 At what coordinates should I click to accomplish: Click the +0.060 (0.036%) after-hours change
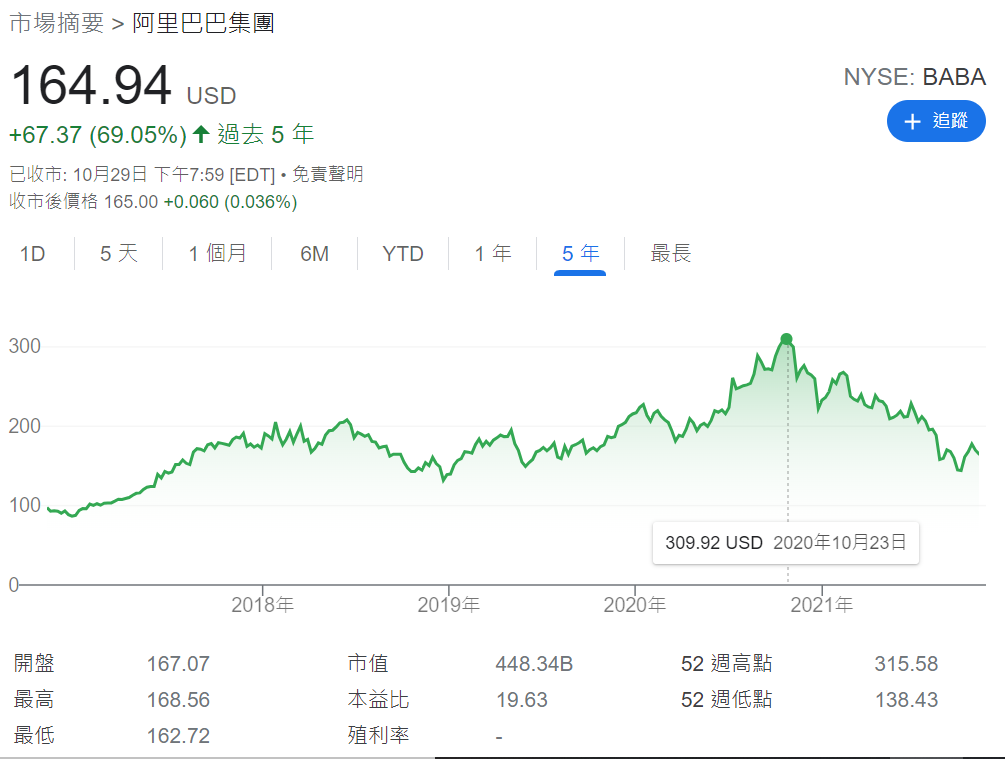[x=230, y=202]
